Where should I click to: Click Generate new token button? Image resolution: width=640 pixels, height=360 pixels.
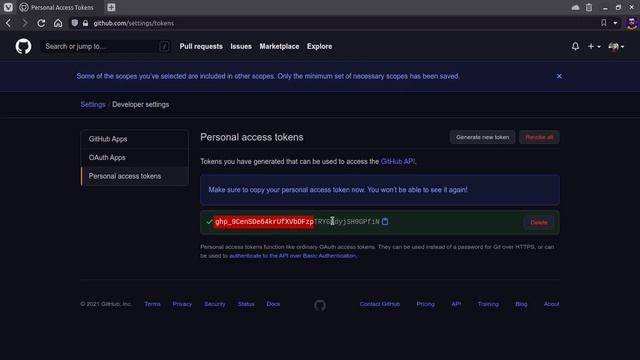pyautogui.click(x=482, y=137)
